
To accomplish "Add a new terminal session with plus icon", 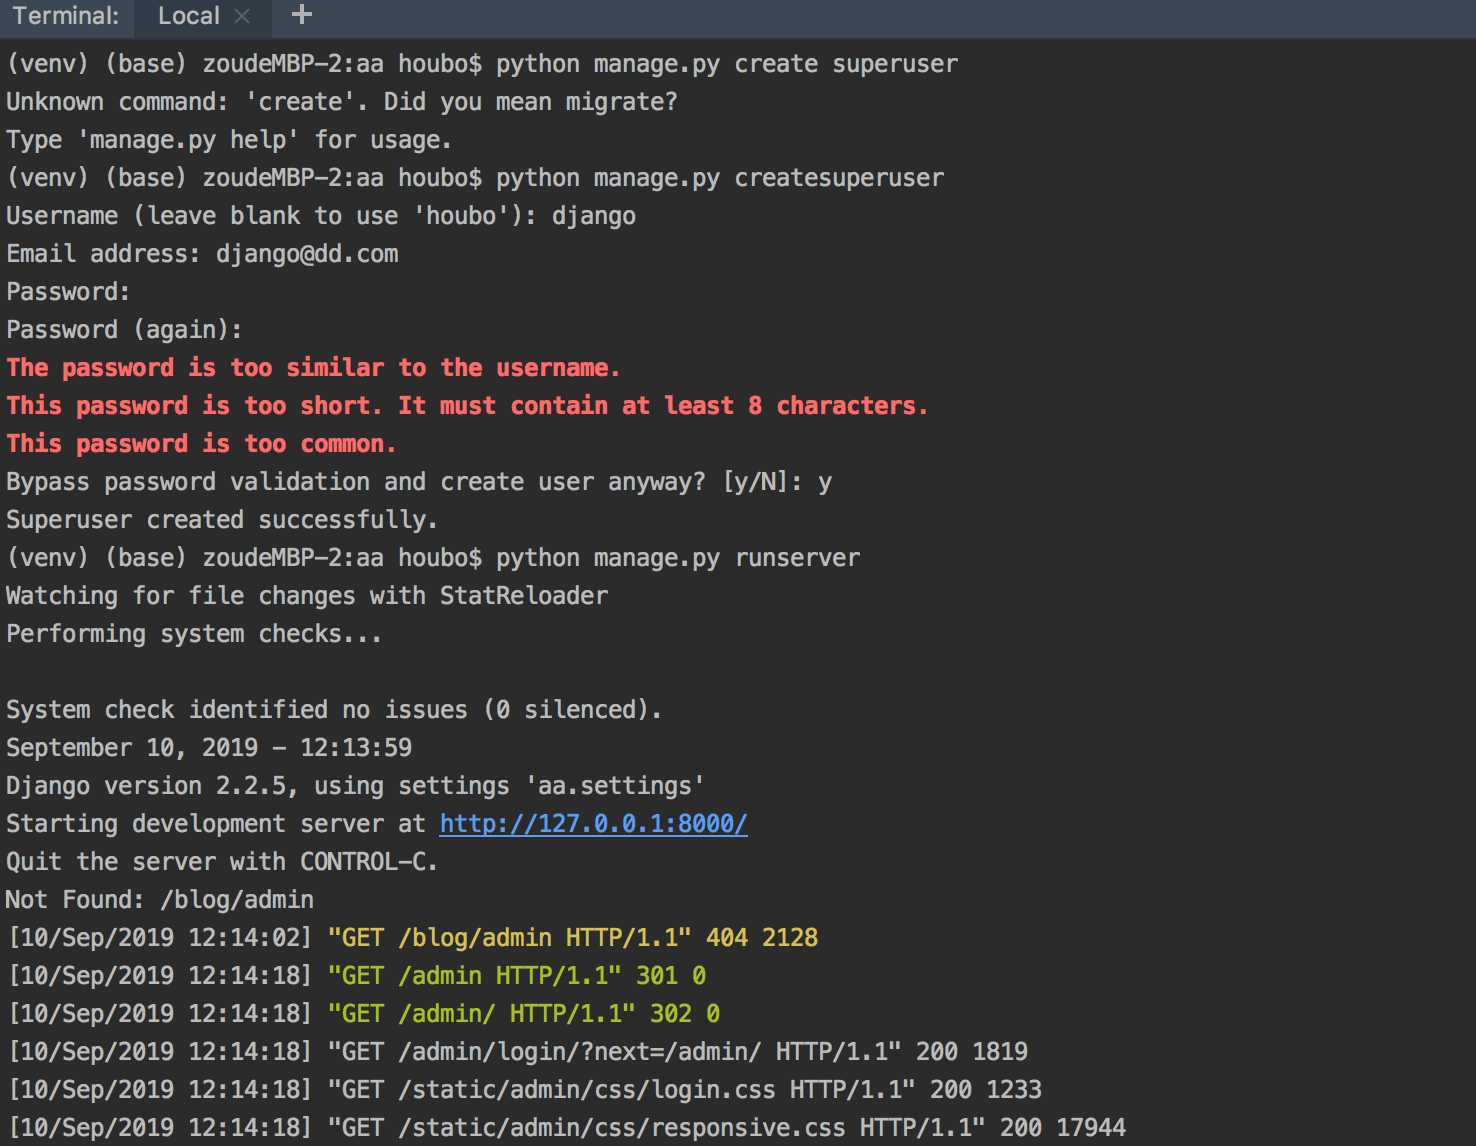I will 301,15.
